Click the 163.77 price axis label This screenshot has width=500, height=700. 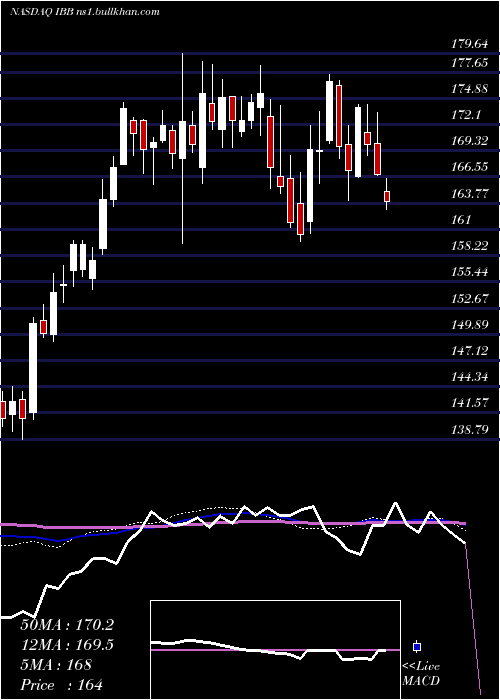click(470, 194)
